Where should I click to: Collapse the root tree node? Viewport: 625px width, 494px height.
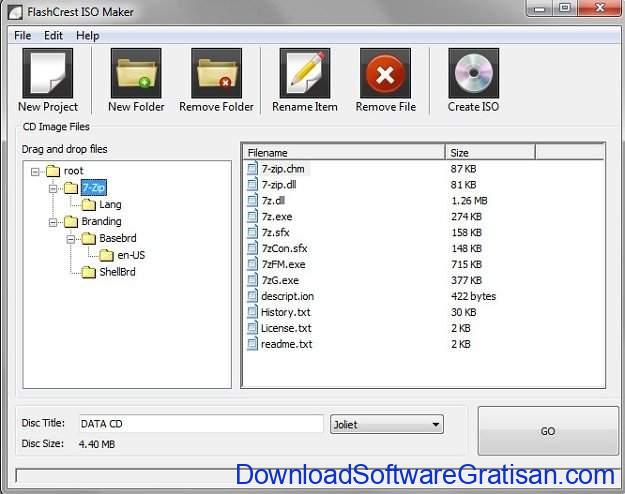click(x=35, y=172)
